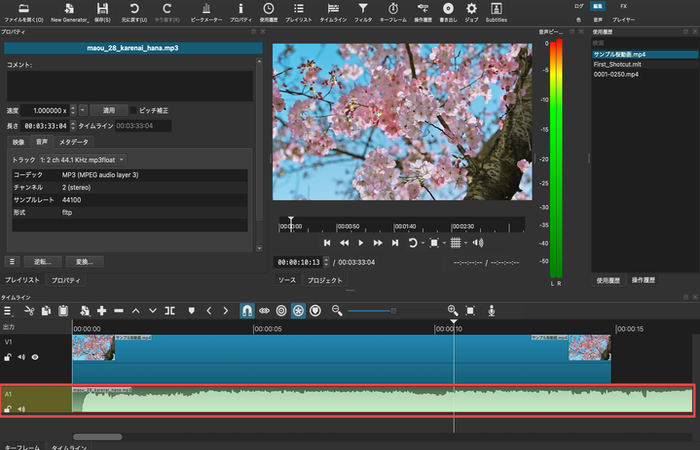Click the timeline zoom-in magnifier icon
Viewport: 700px width, 450px height.
coord(452,311)
